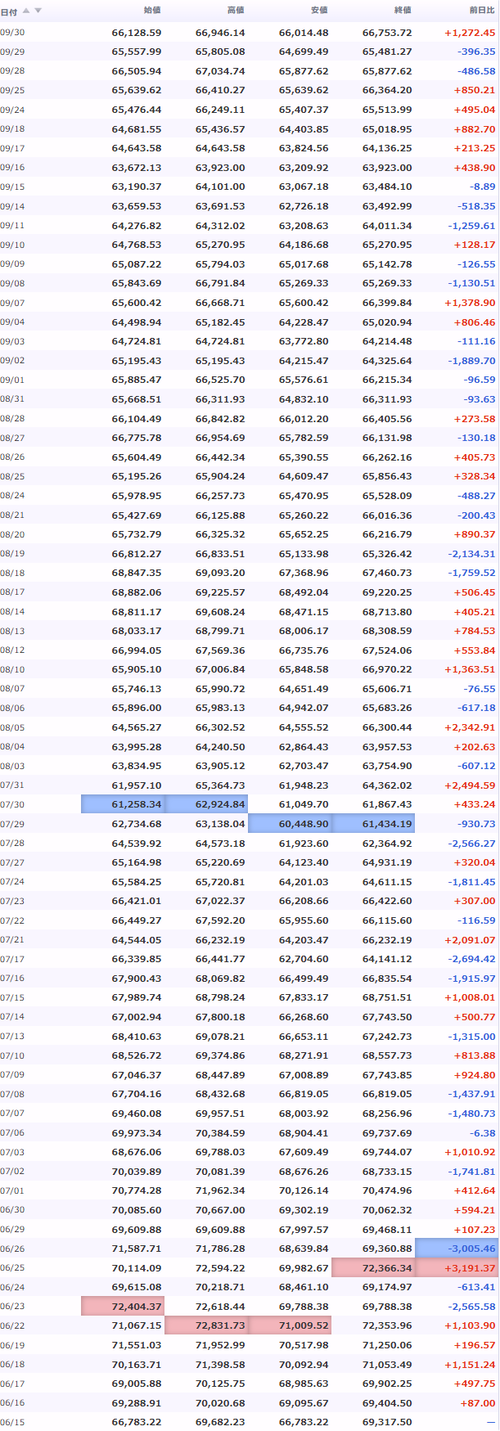The width and height of the screenshot is (500, 1431).
Task: Select the blue highlighted cell 60,448.90
Action: tap(289, 823)
